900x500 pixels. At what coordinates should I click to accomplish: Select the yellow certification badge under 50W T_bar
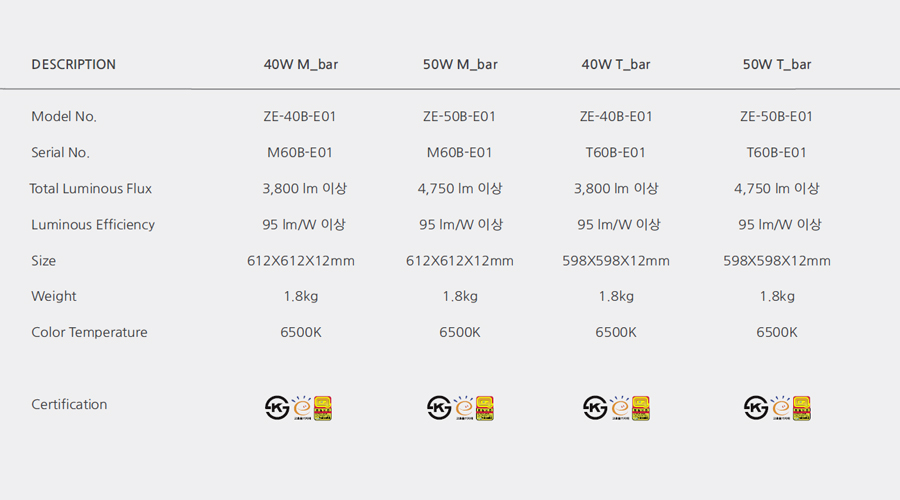pos(802,408)
